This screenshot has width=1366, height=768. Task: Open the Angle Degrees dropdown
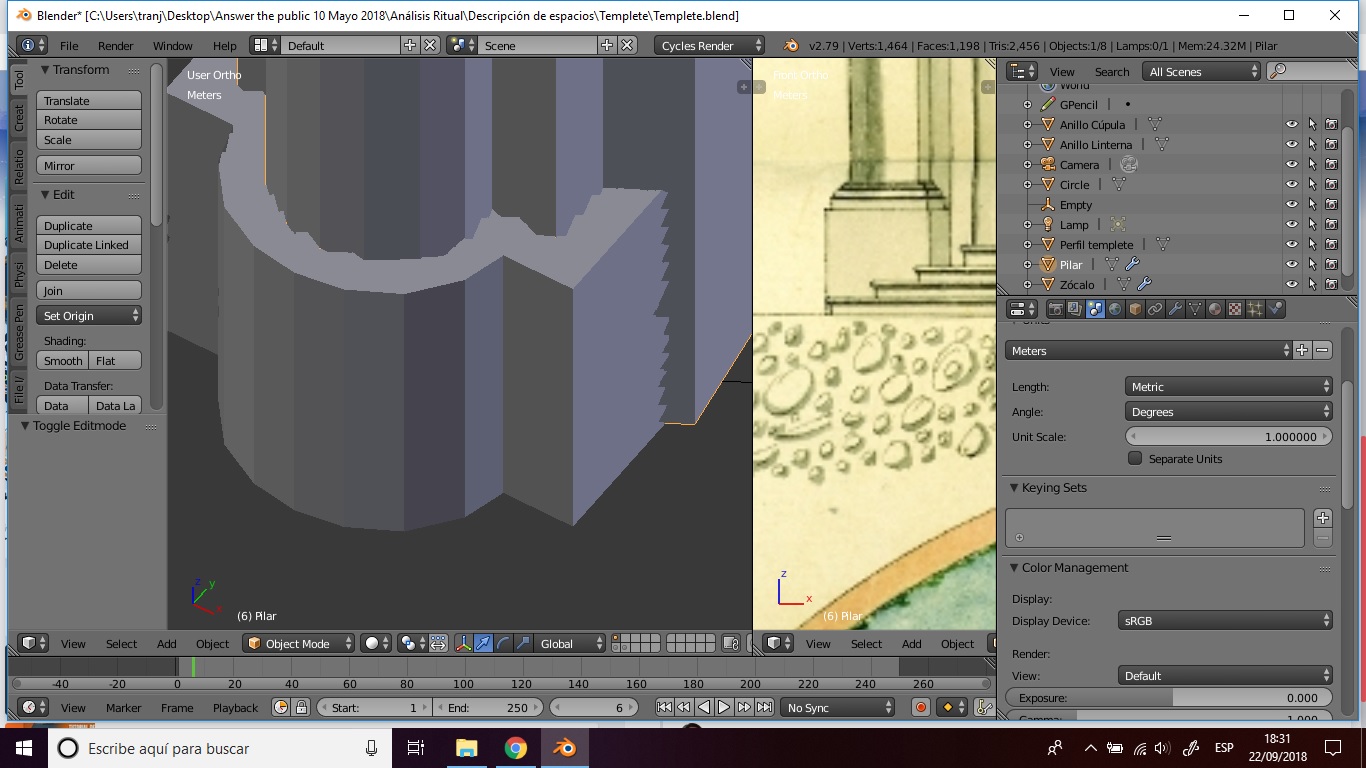click(1229, 411)
